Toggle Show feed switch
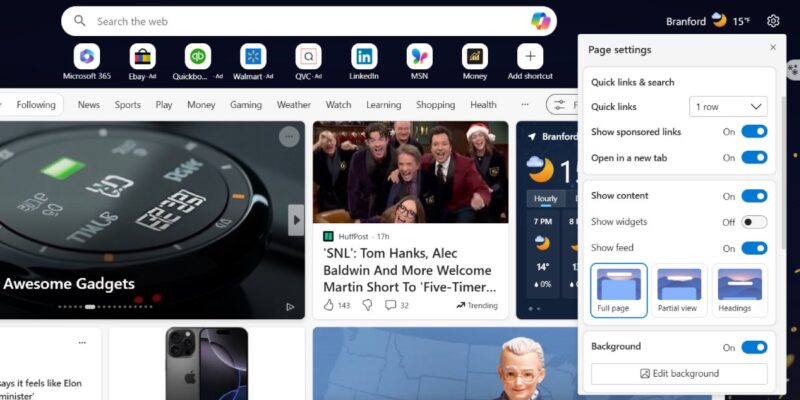 pyautogui.click(x=754, y=248)
